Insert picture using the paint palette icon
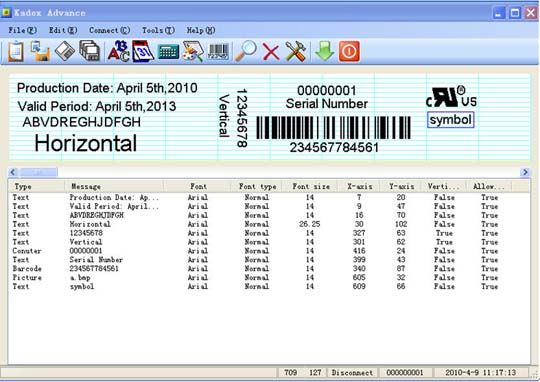This screenshot has width=540, height=382. 193,52
